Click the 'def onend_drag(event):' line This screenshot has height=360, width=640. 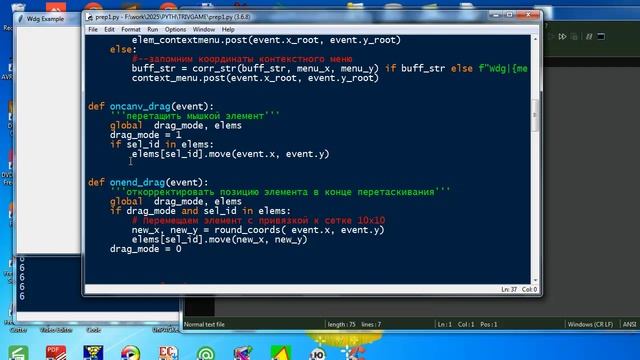click(148, 182)
